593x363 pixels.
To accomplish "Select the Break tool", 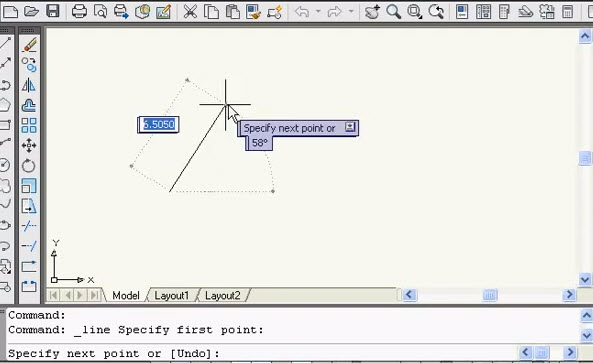I will [29, 286].
